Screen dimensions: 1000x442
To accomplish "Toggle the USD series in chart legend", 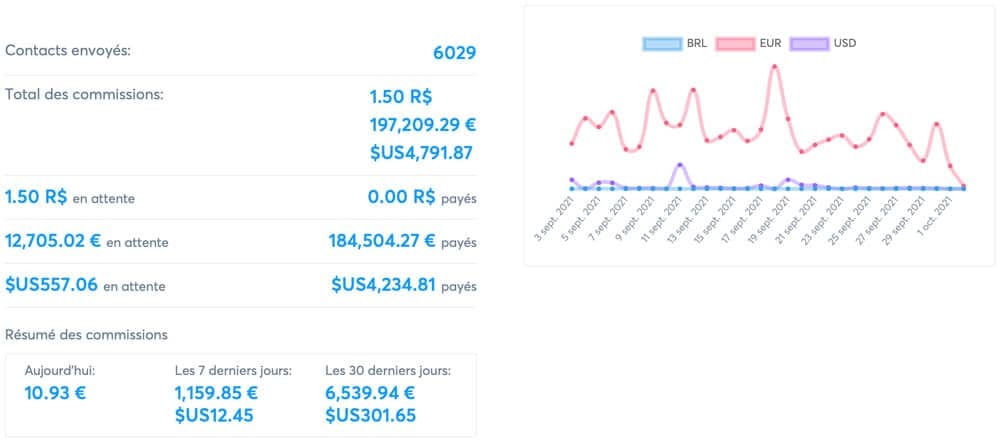I will (823, 44).
